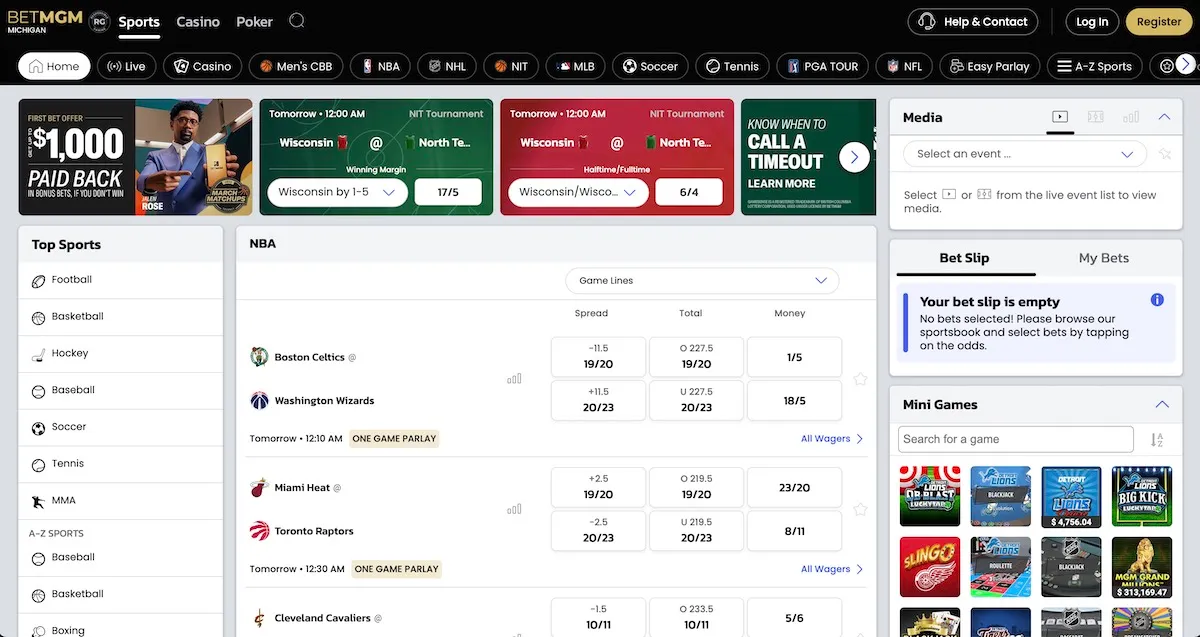The height and width of the screenshot is (637, 1200).
Task: Open the search magnifier in the header
Action: click(296, 21)
